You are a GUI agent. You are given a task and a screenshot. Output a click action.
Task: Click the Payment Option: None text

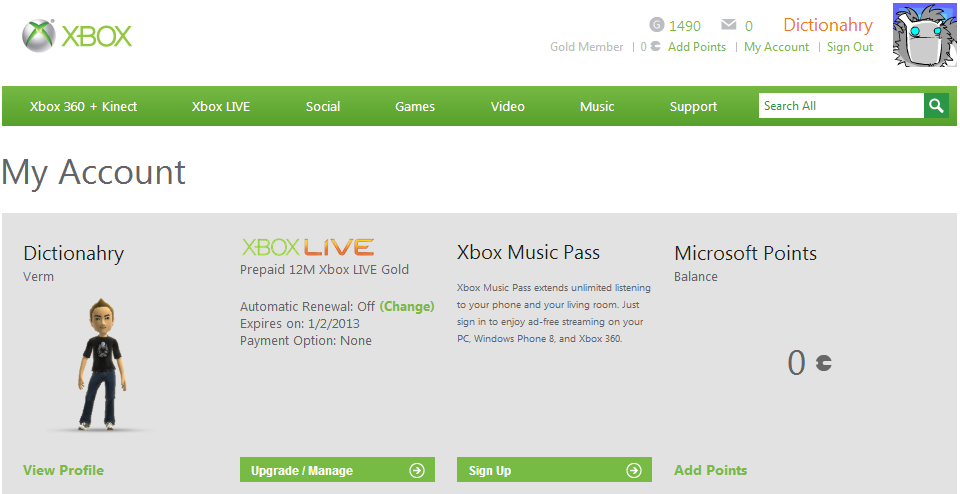(x=306, y=341)
